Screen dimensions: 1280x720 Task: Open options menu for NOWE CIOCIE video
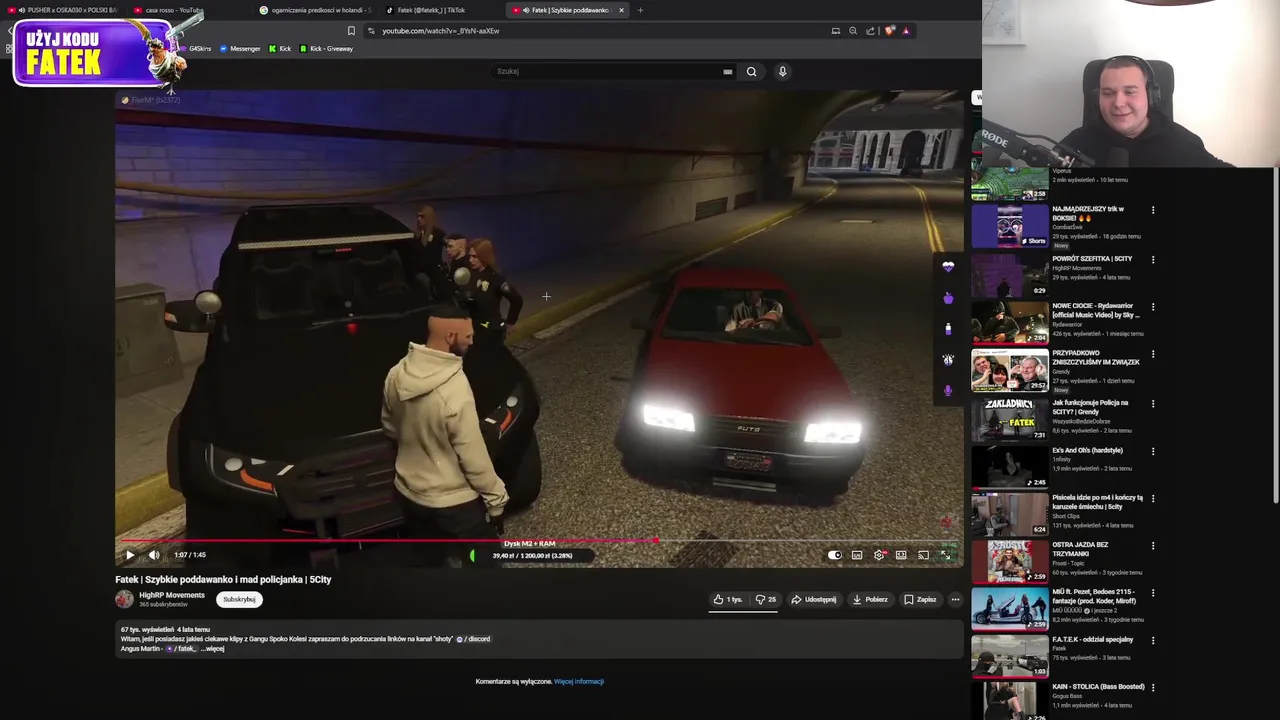click(1153, 307)
